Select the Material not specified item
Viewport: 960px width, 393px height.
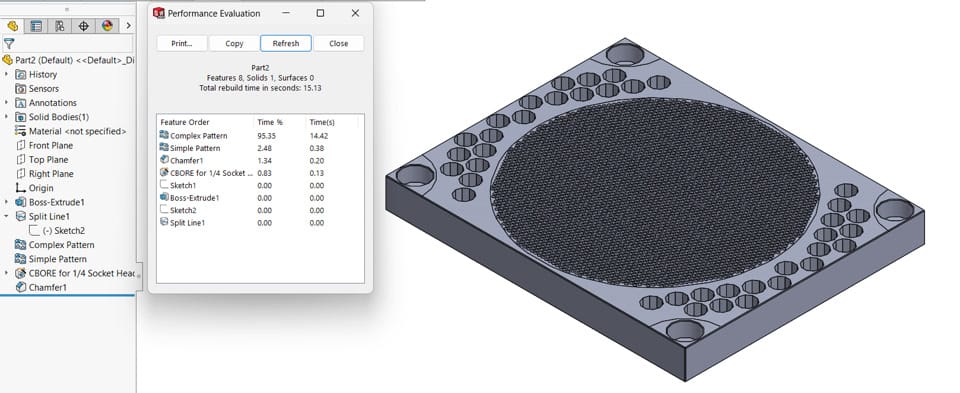(x=70, y=131)
